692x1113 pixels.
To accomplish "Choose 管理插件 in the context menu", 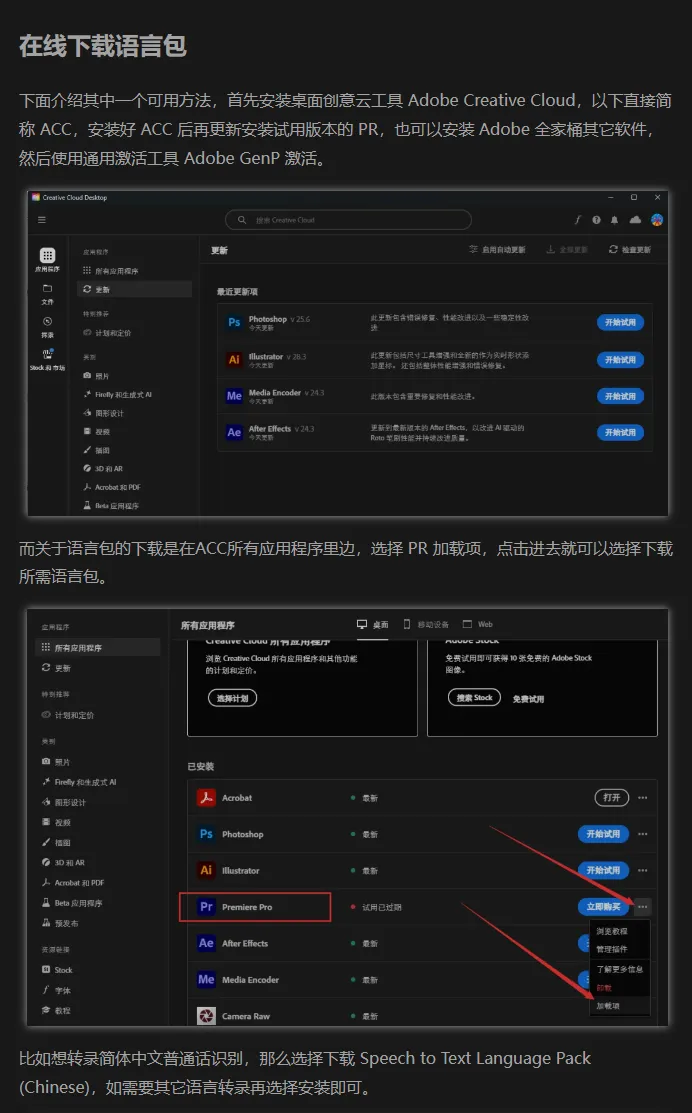I will click(612, 950).
